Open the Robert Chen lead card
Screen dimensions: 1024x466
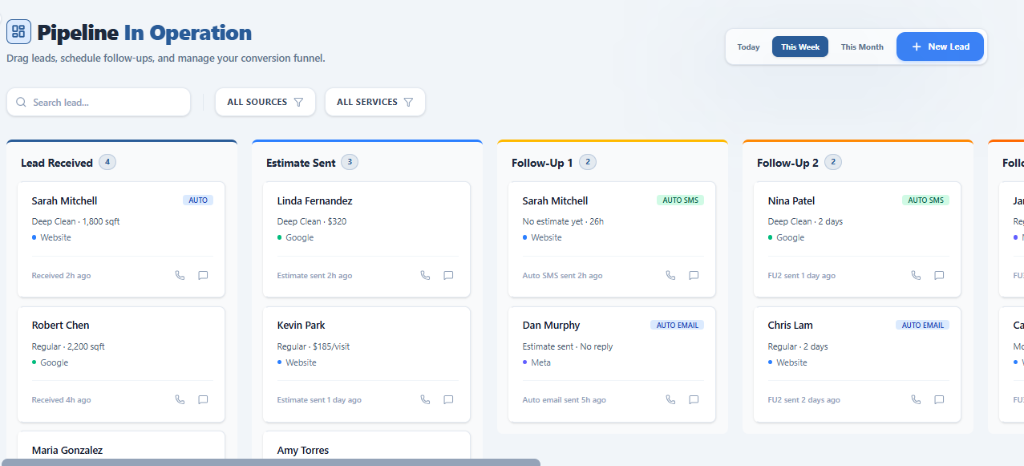(121, 364)
